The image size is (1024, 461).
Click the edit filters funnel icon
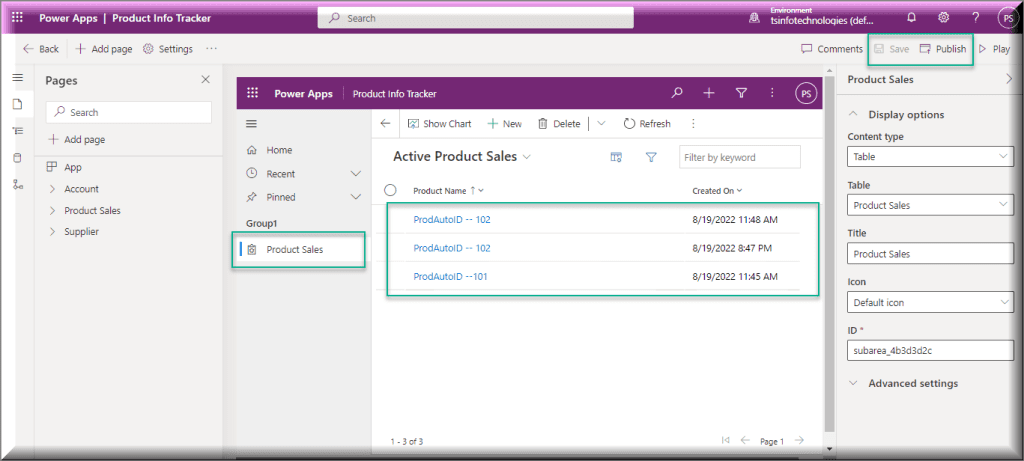coord(650,157)
